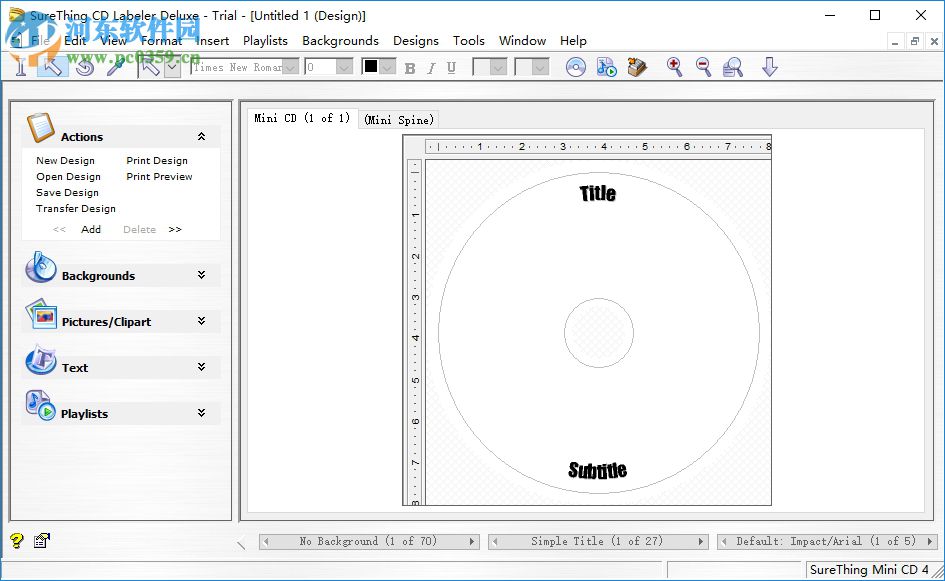The height and width of the screenshot is (581, 945).
Task: Zoom out using the magnifier minus icon
Action: [x=703, y=67]
